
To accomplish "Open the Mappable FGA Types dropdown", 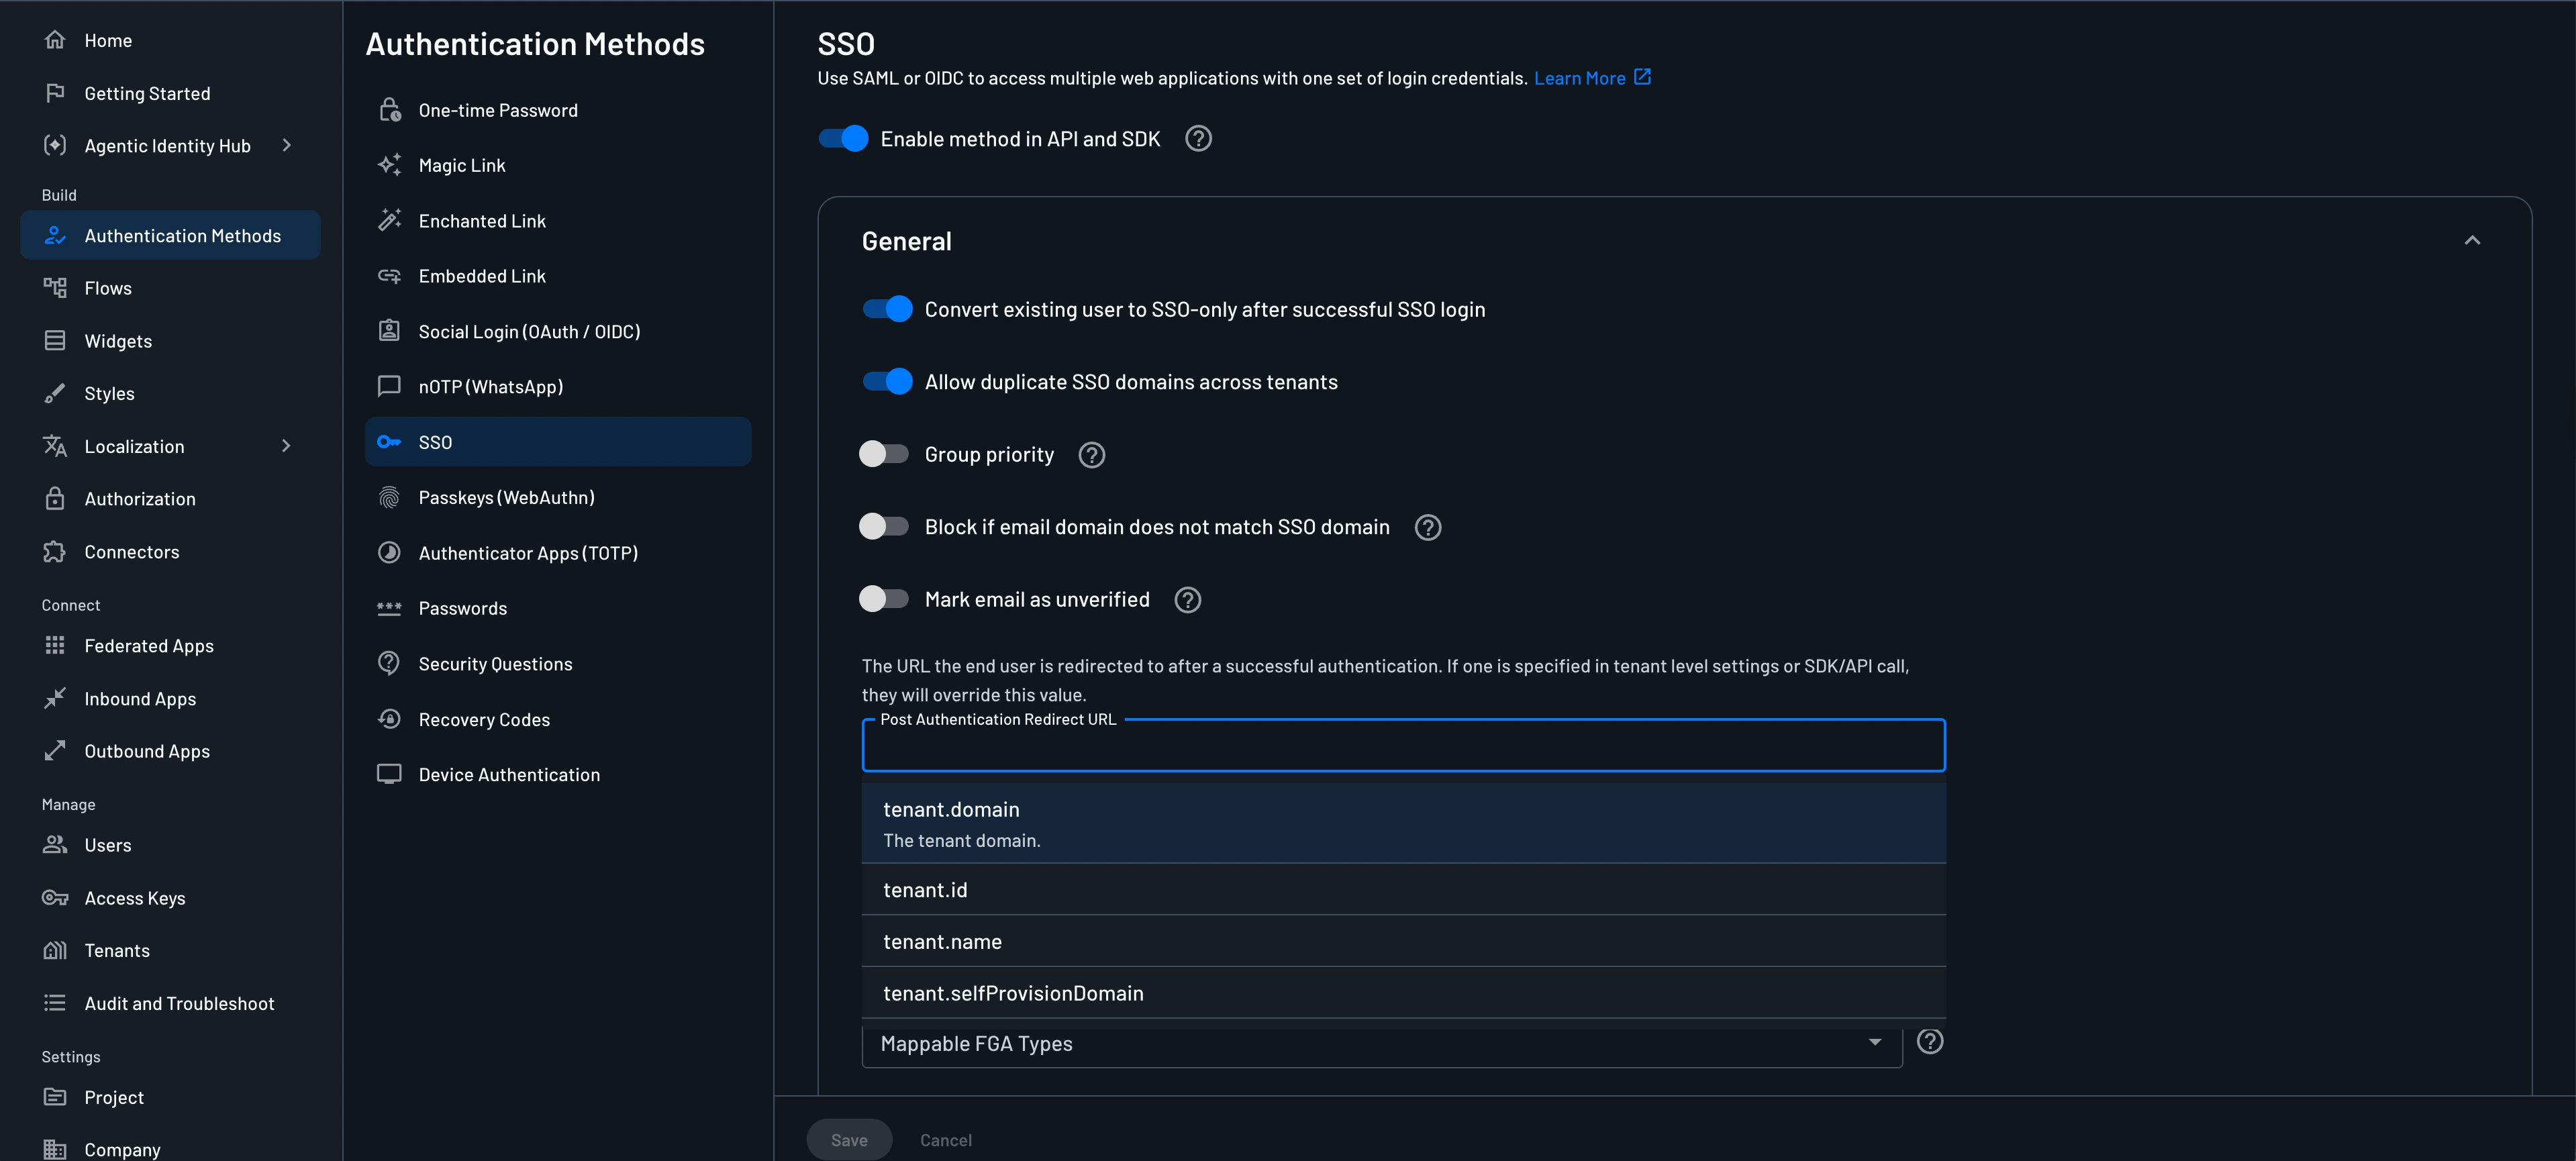I will tap(1875, 1042).
